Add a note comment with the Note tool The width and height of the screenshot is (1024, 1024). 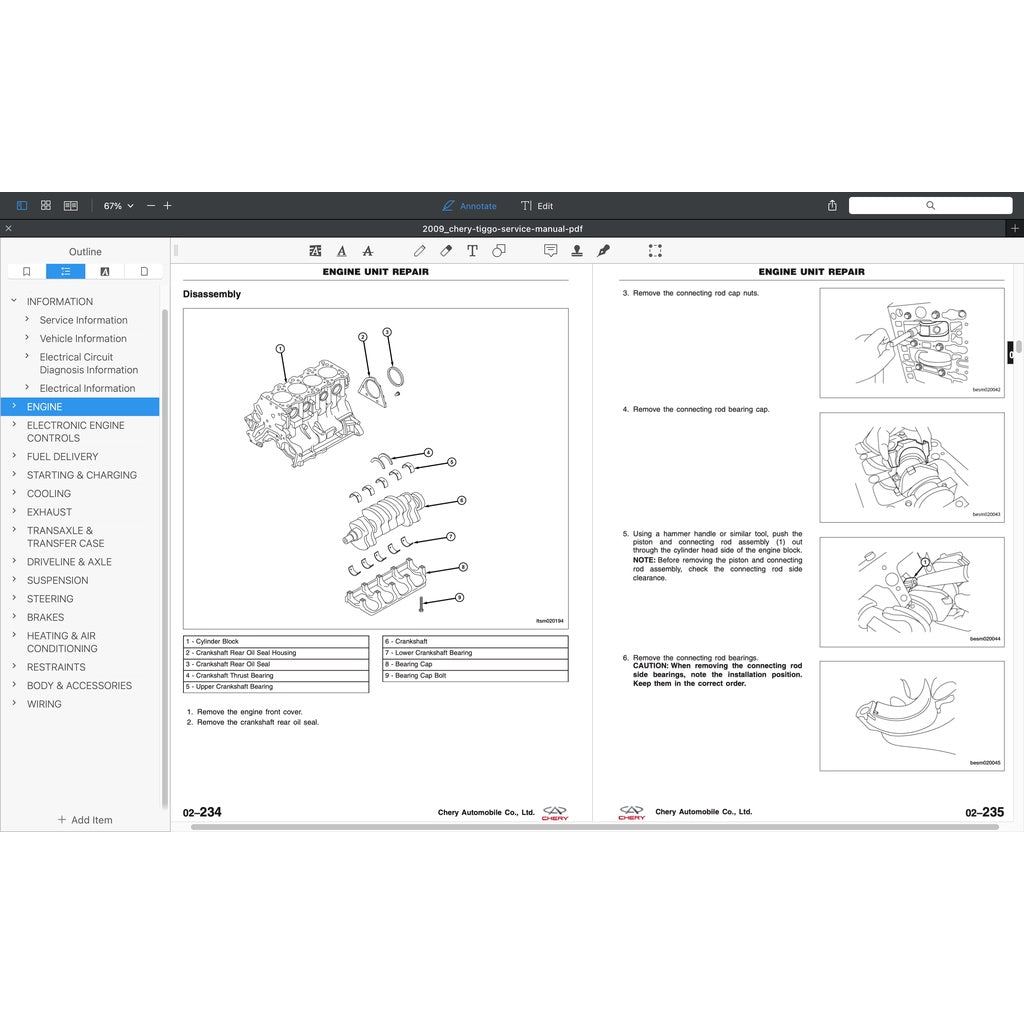coord(551,251)
